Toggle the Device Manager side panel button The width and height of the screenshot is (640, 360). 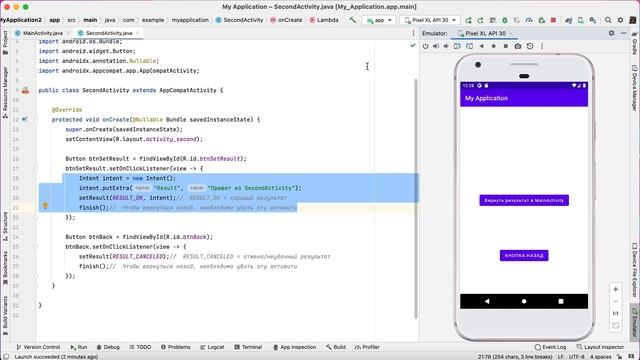click(635, 87)
